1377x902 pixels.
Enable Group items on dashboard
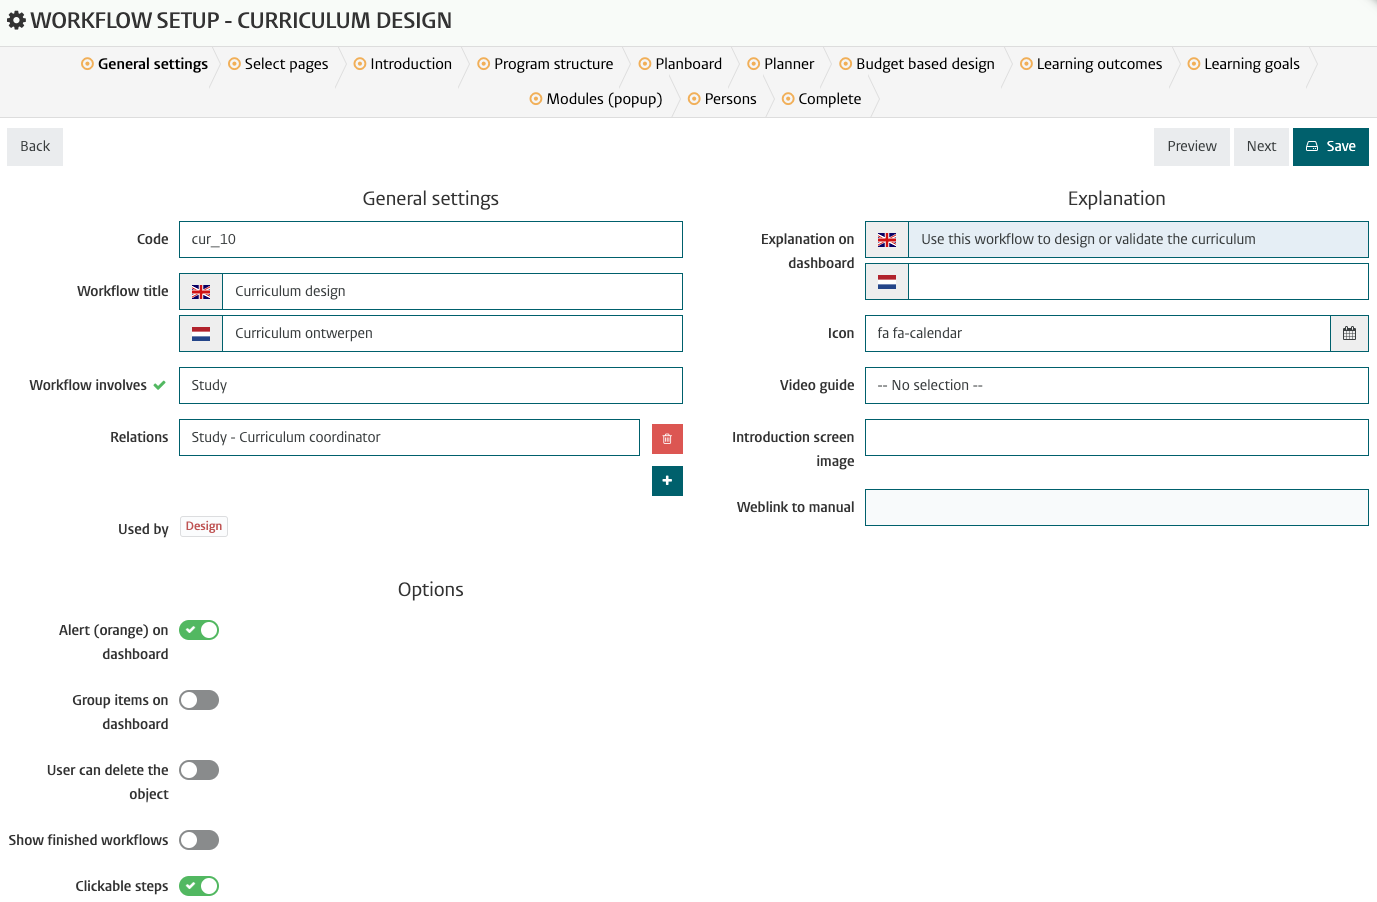click(198, 699)
